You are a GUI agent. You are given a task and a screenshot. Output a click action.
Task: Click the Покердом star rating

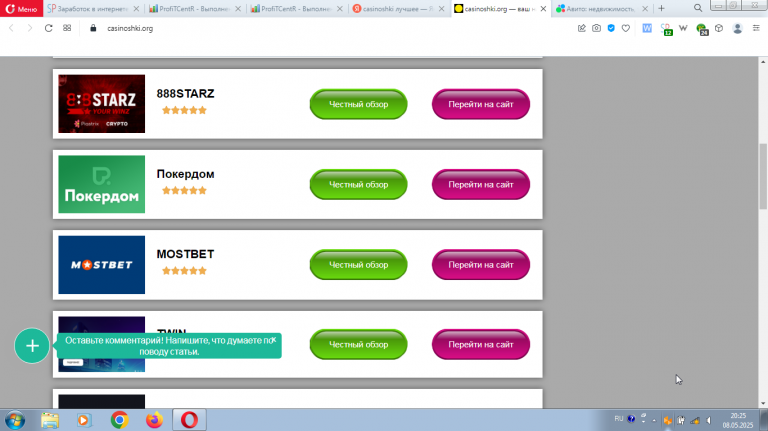[x=184, y=191]
